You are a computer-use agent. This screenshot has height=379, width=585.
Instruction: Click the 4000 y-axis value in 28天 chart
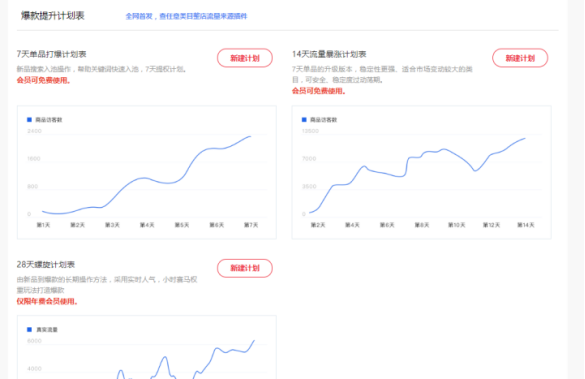34,369
